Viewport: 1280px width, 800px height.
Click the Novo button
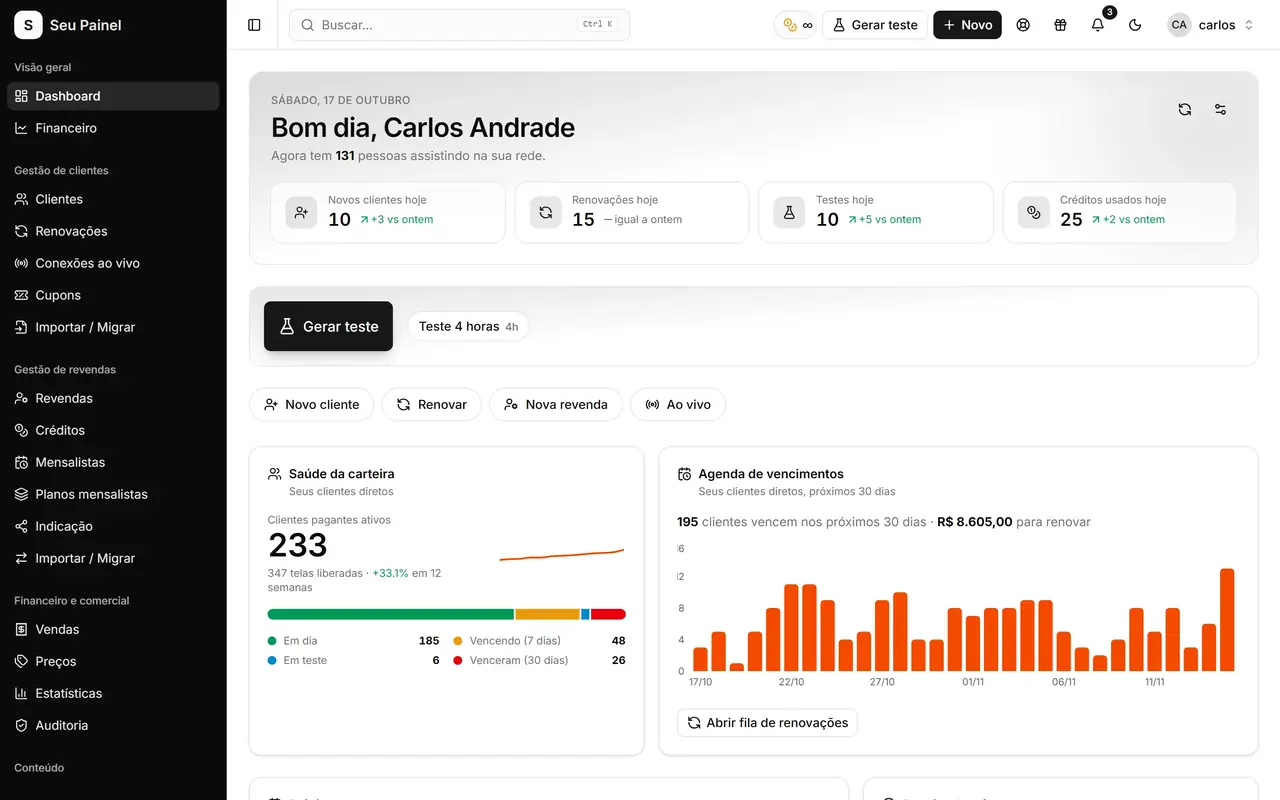click(x=967, y=25)
